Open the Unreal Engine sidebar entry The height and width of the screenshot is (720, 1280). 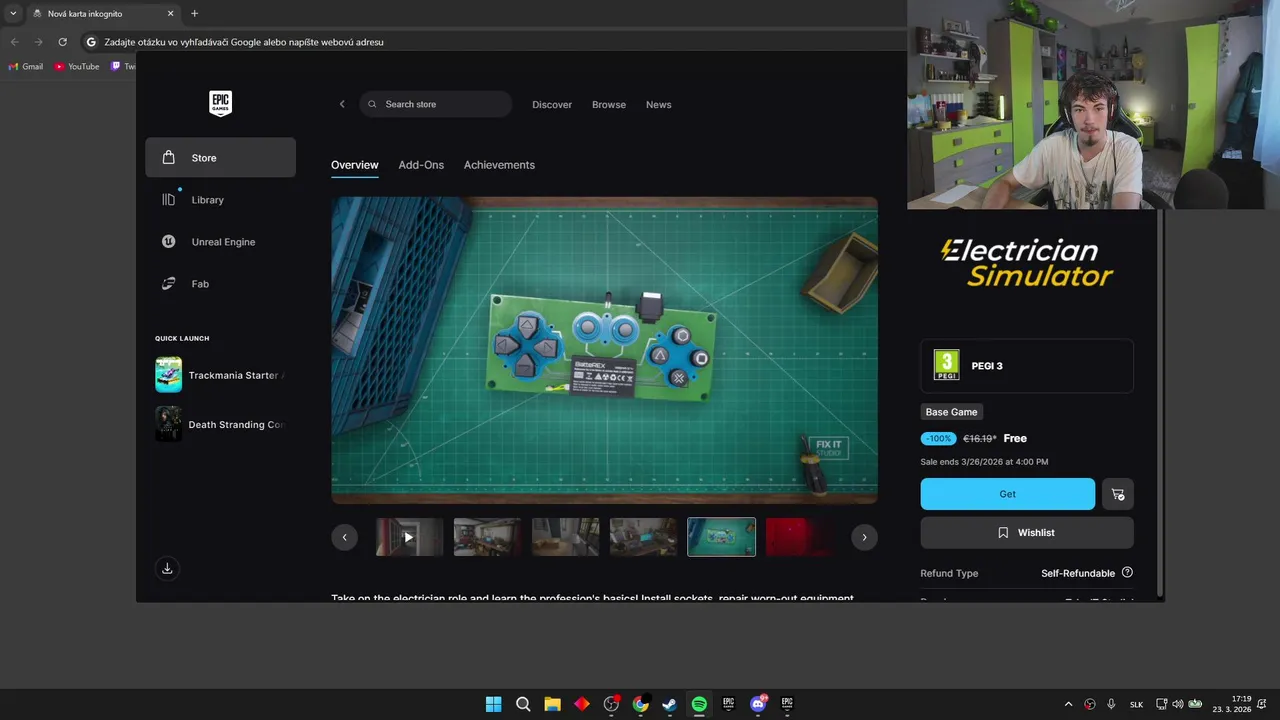pyautogui.click(x=220, y=242)
